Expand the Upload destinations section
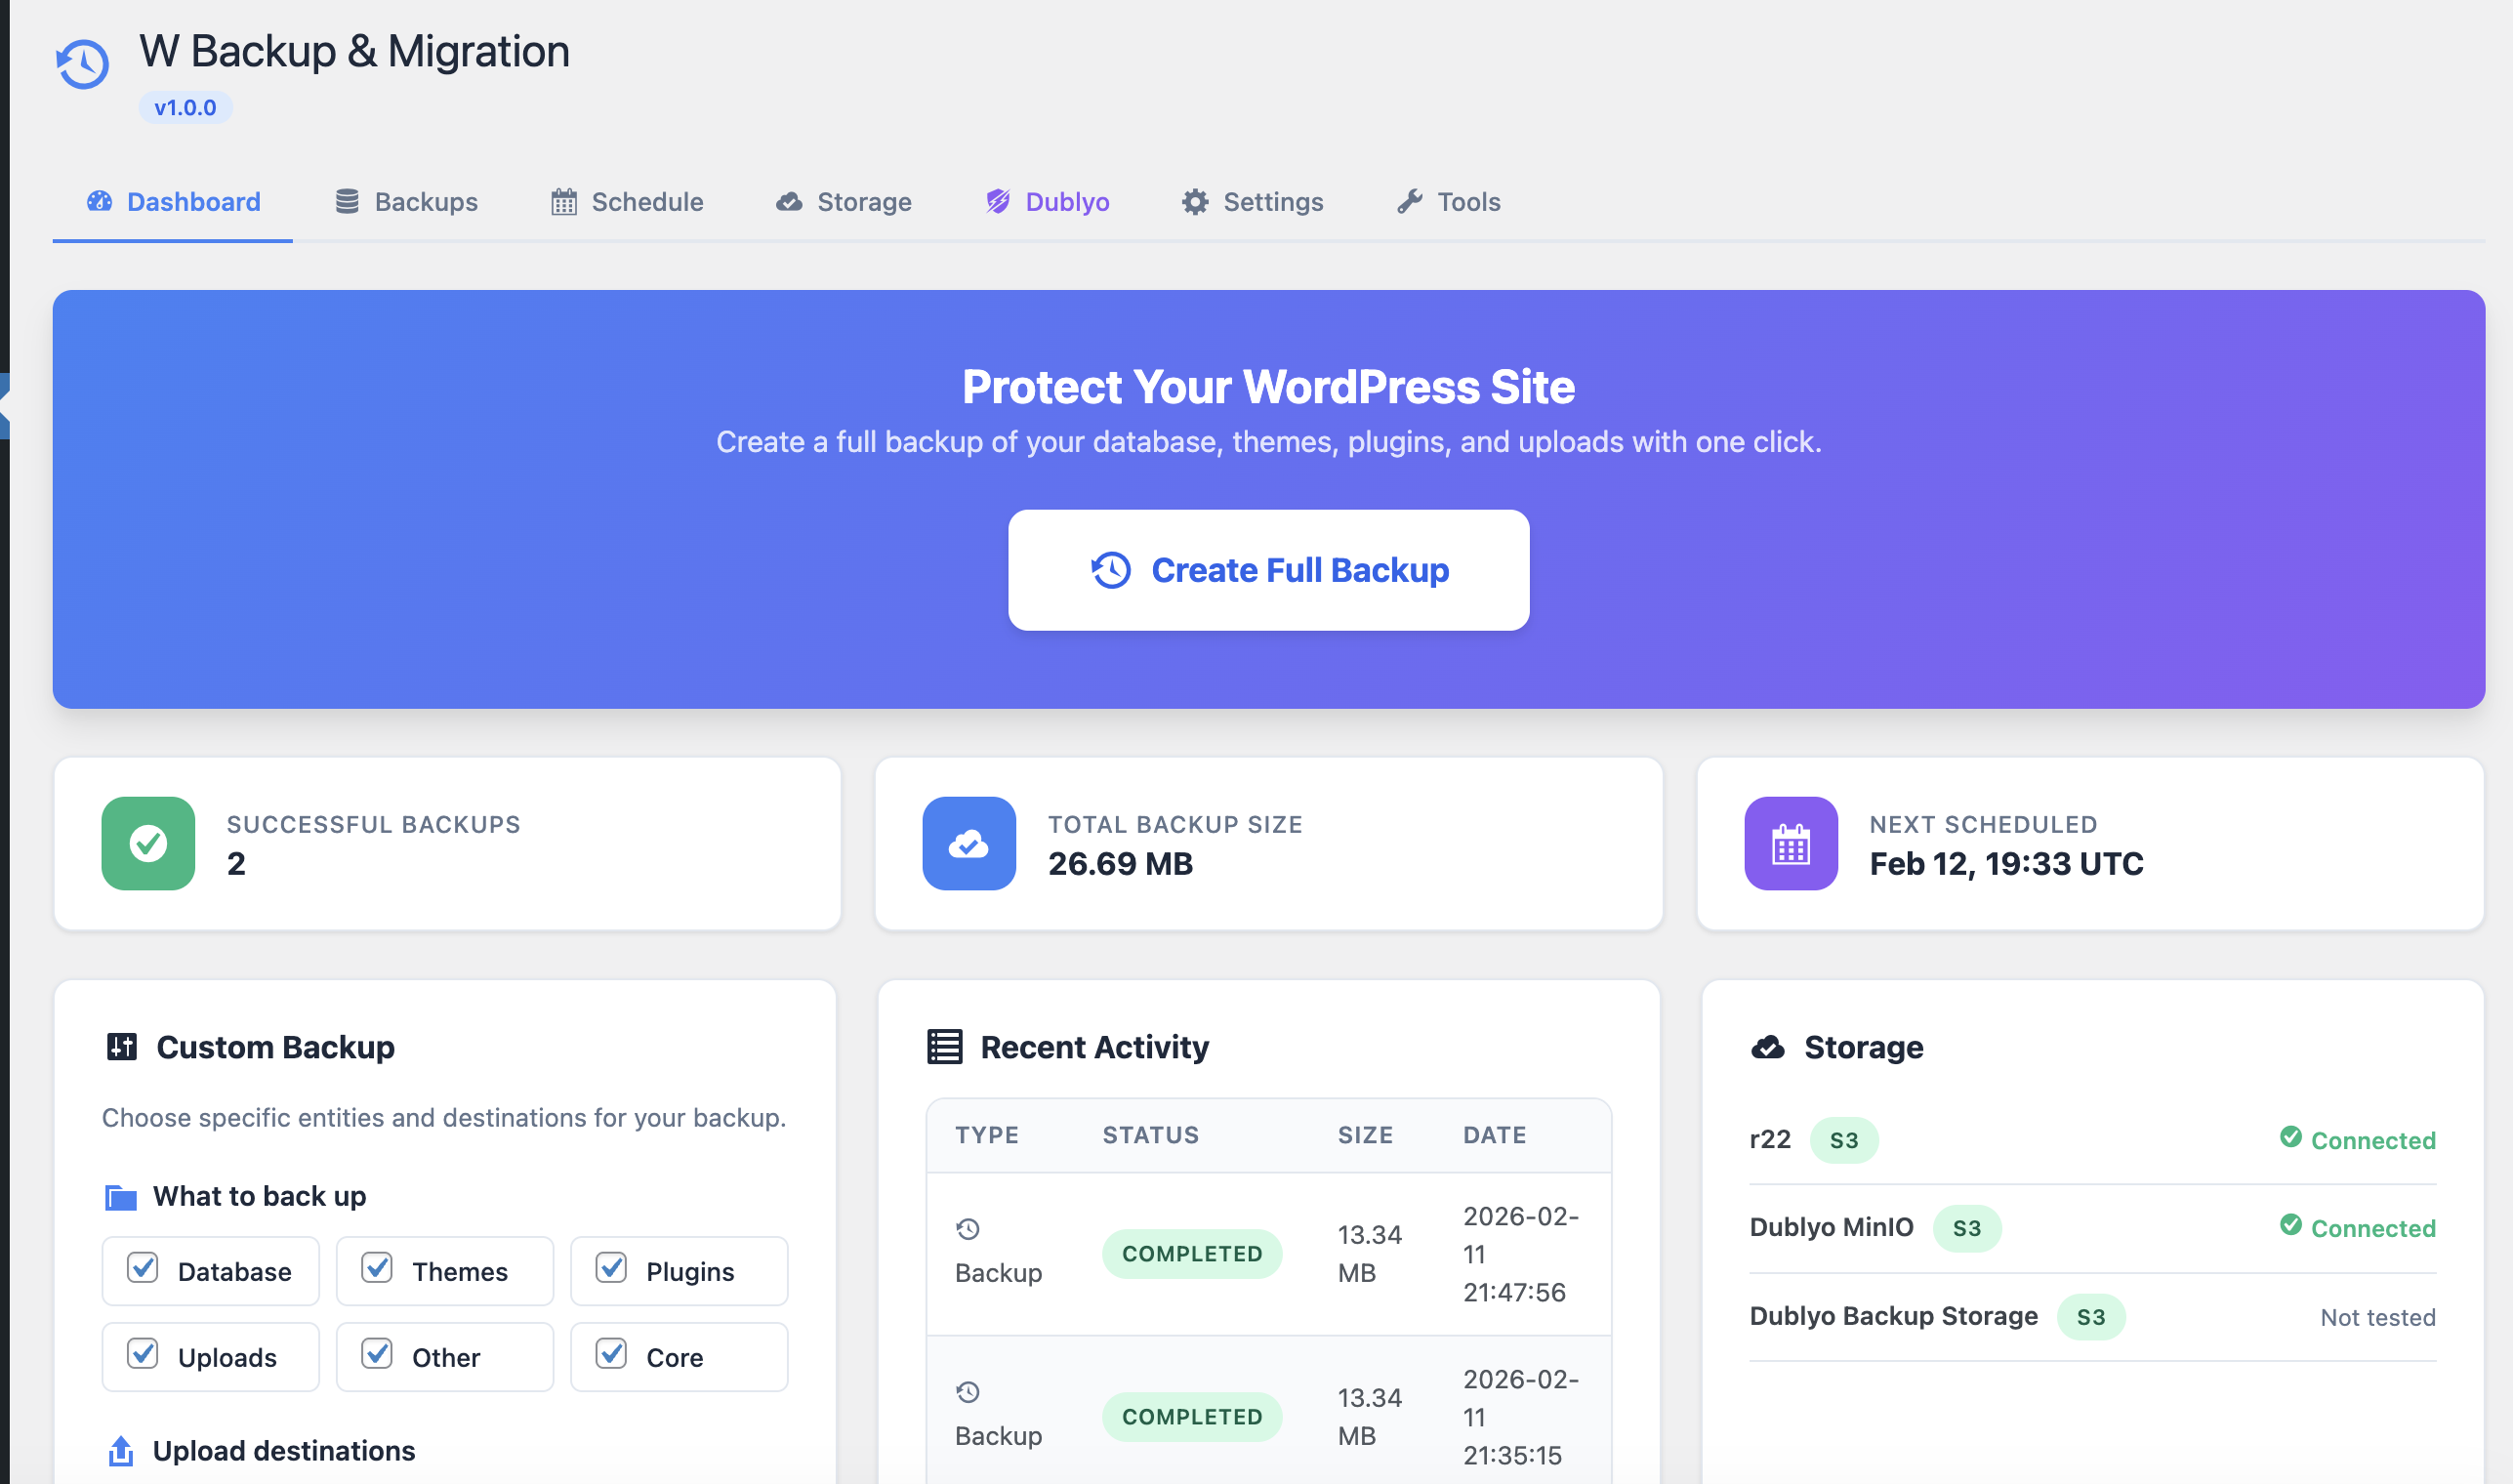Screen dimensions: 2513x1484 [283, 1450]
